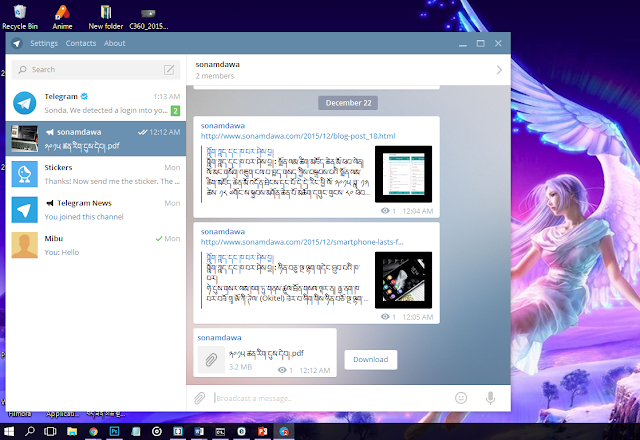Open the Settings menu
Screen dimensions: 640x440
coord(44,43)
